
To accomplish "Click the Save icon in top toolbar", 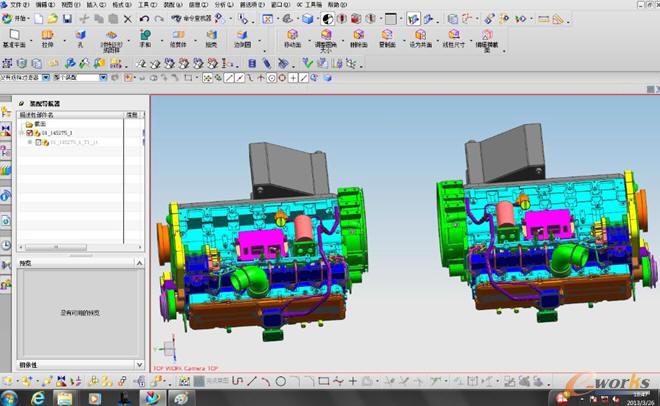I will click(67, 18).
